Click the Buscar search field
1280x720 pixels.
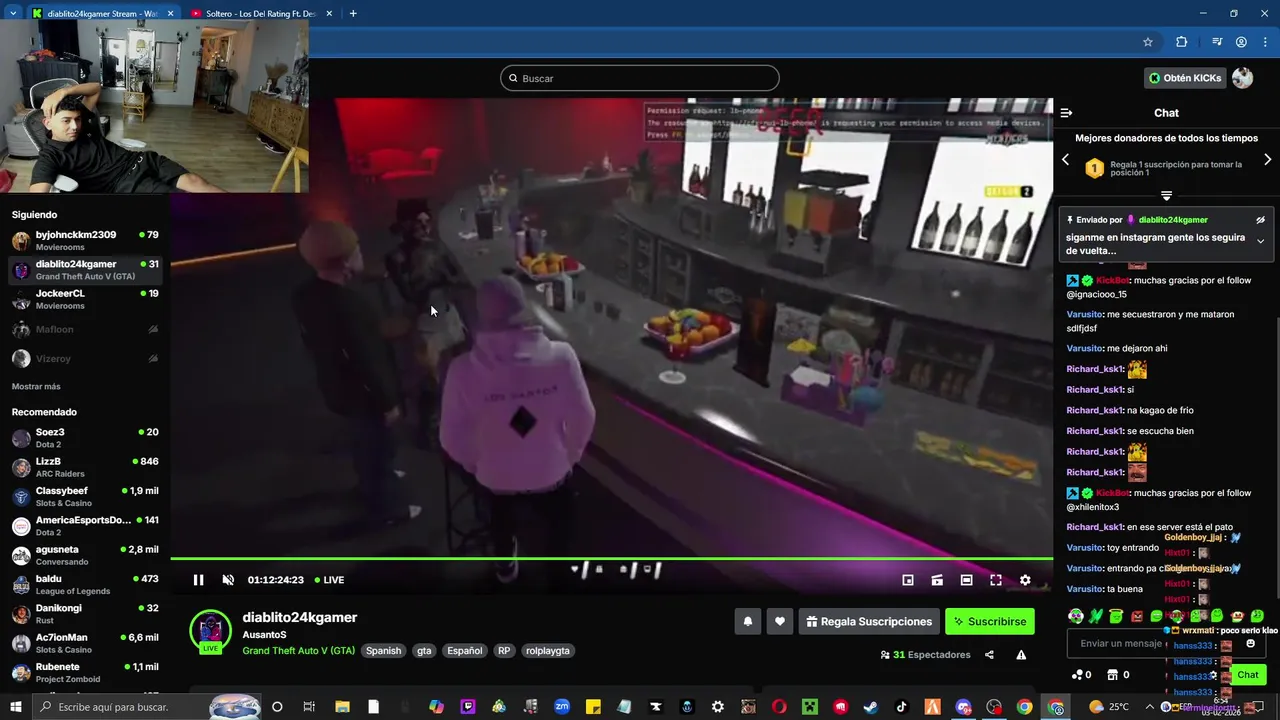click(x=640, y=78)
